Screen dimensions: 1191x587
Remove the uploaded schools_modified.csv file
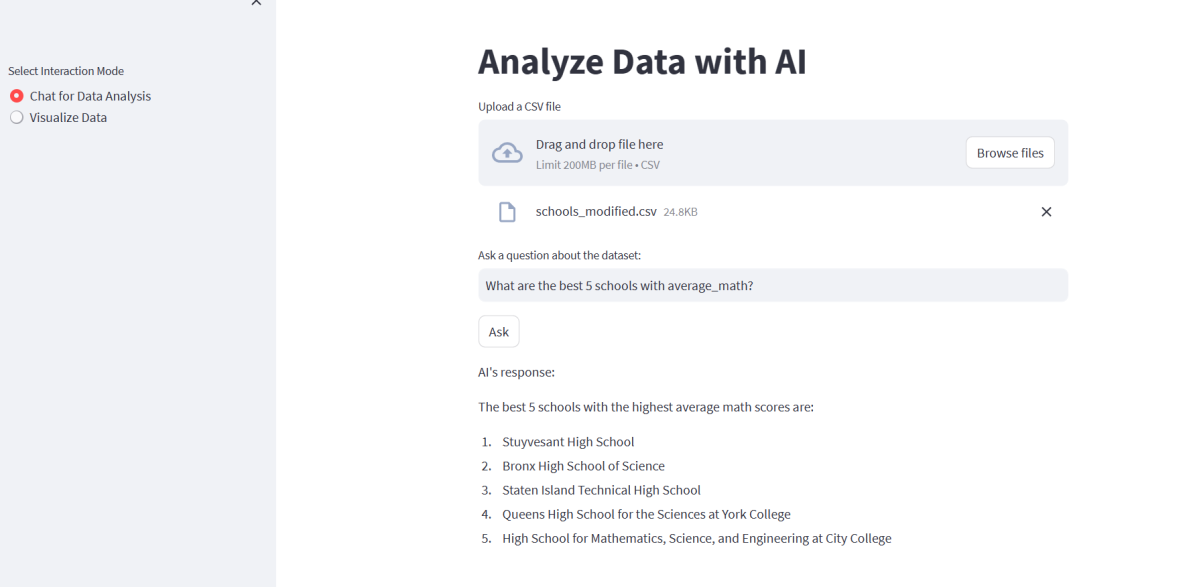(1046, 212)
